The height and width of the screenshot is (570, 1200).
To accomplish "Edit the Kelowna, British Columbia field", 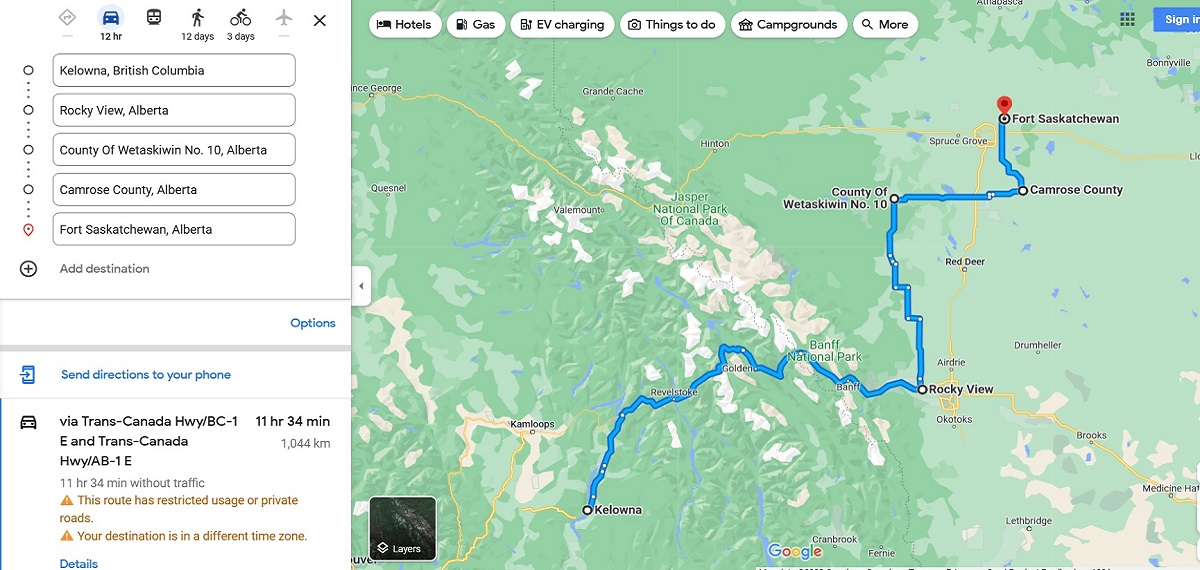I will (x=174, y=70).
